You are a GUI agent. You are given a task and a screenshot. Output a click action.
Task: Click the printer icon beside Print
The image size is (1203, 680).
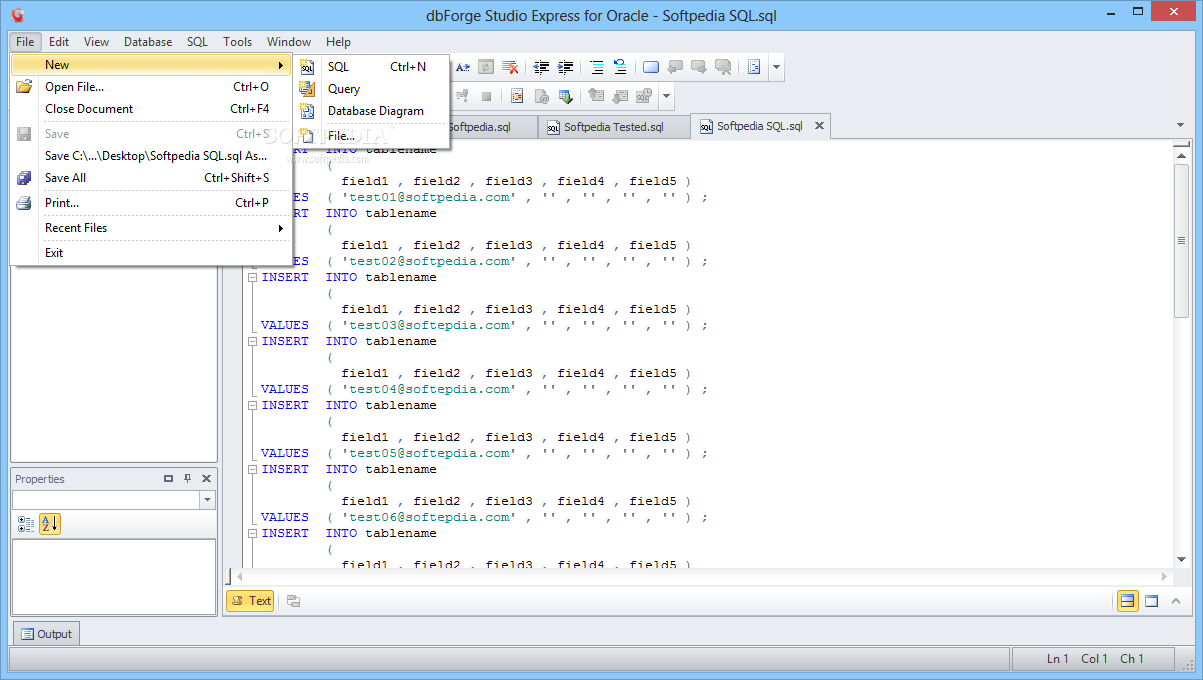pos(24,203)
